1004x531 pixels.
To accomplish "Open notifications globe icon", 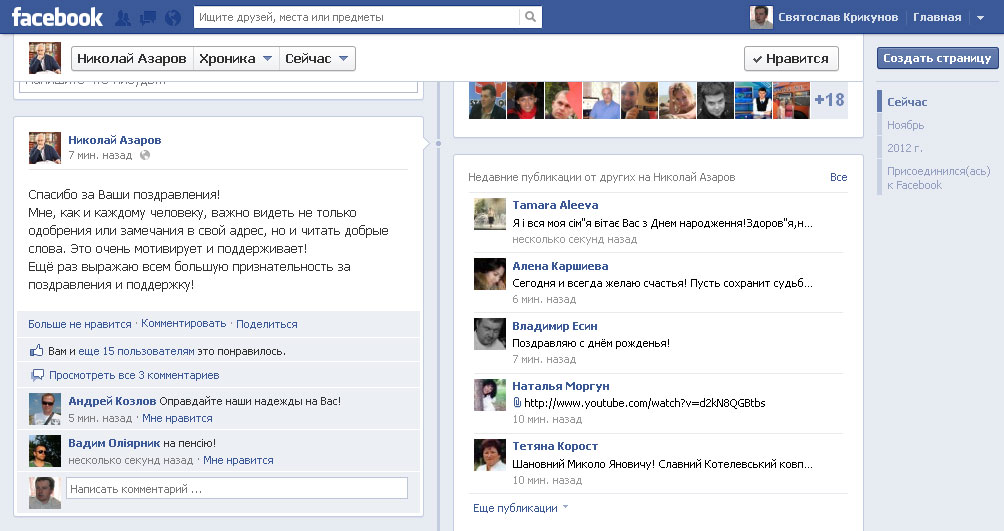I will [173, 18].
